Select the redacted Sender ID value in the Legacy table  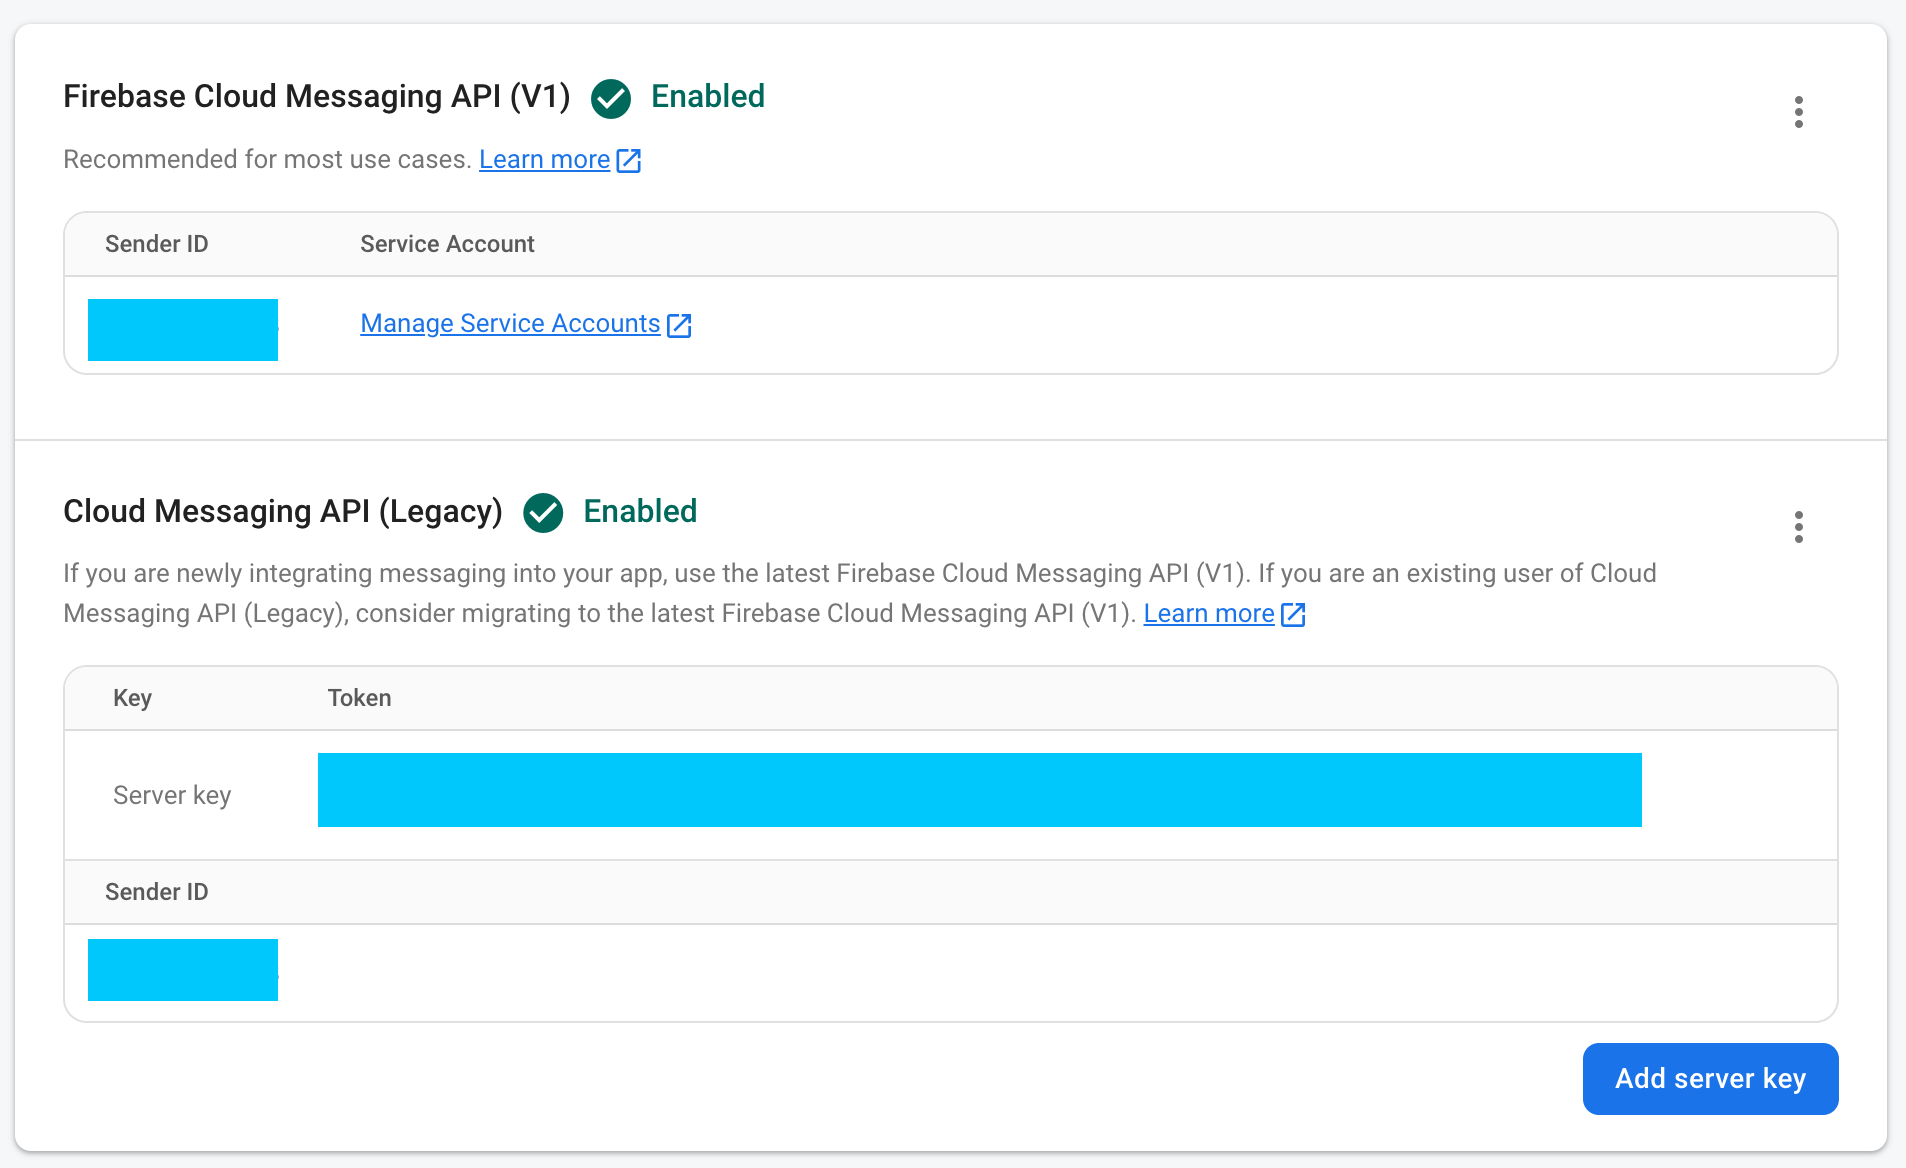coord(183,970)
